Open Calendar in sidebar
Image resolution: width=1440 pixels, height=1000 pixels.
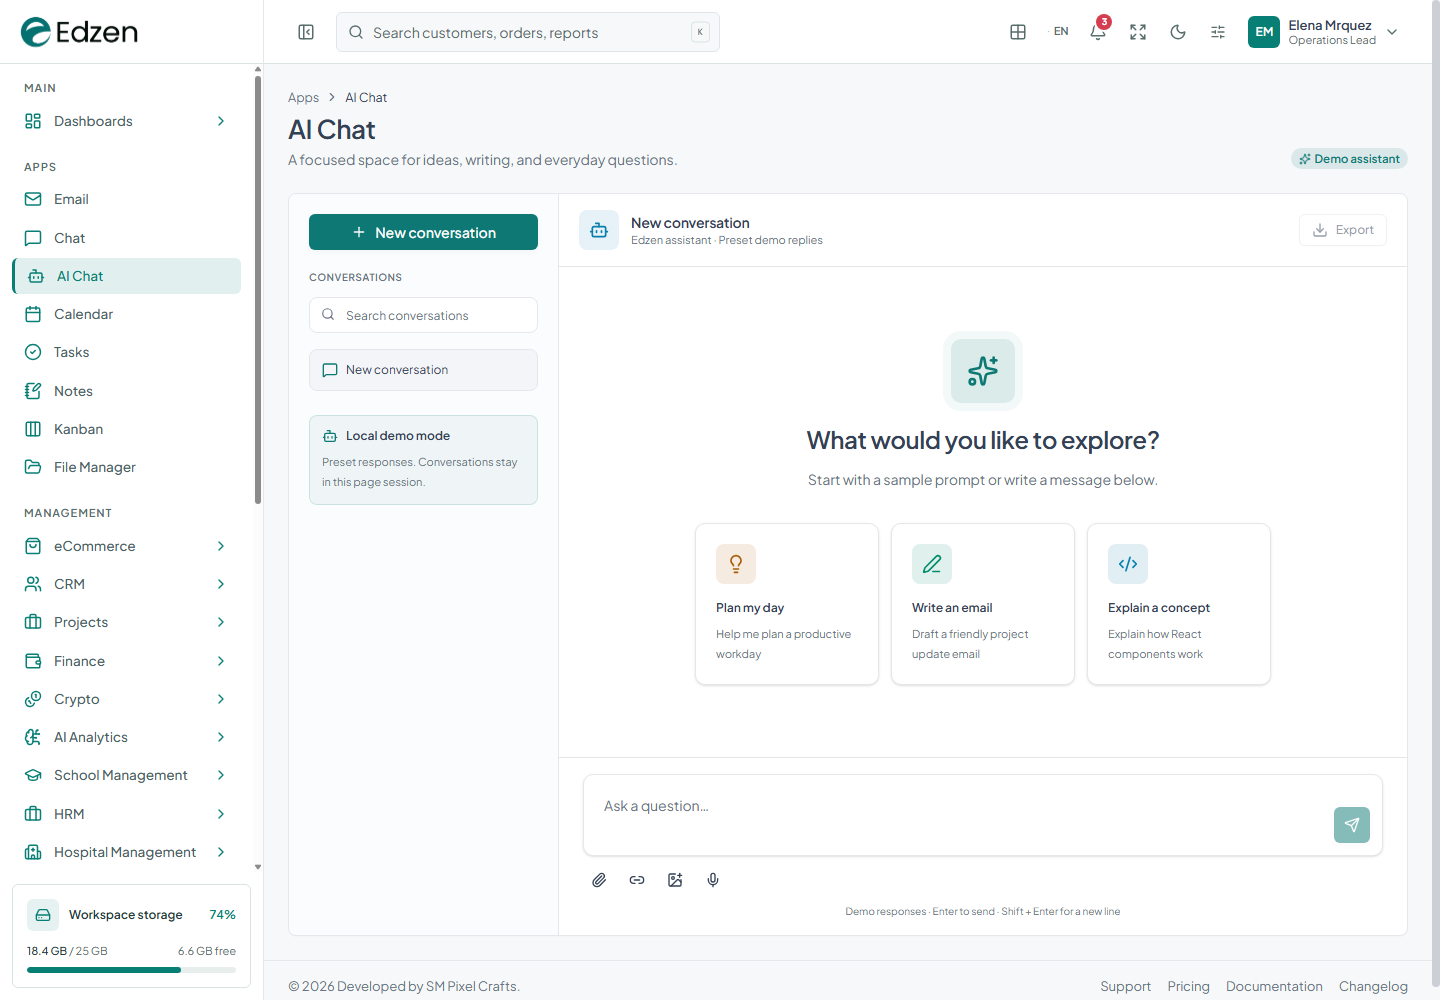pyautogui.click(x=126, y=314)
